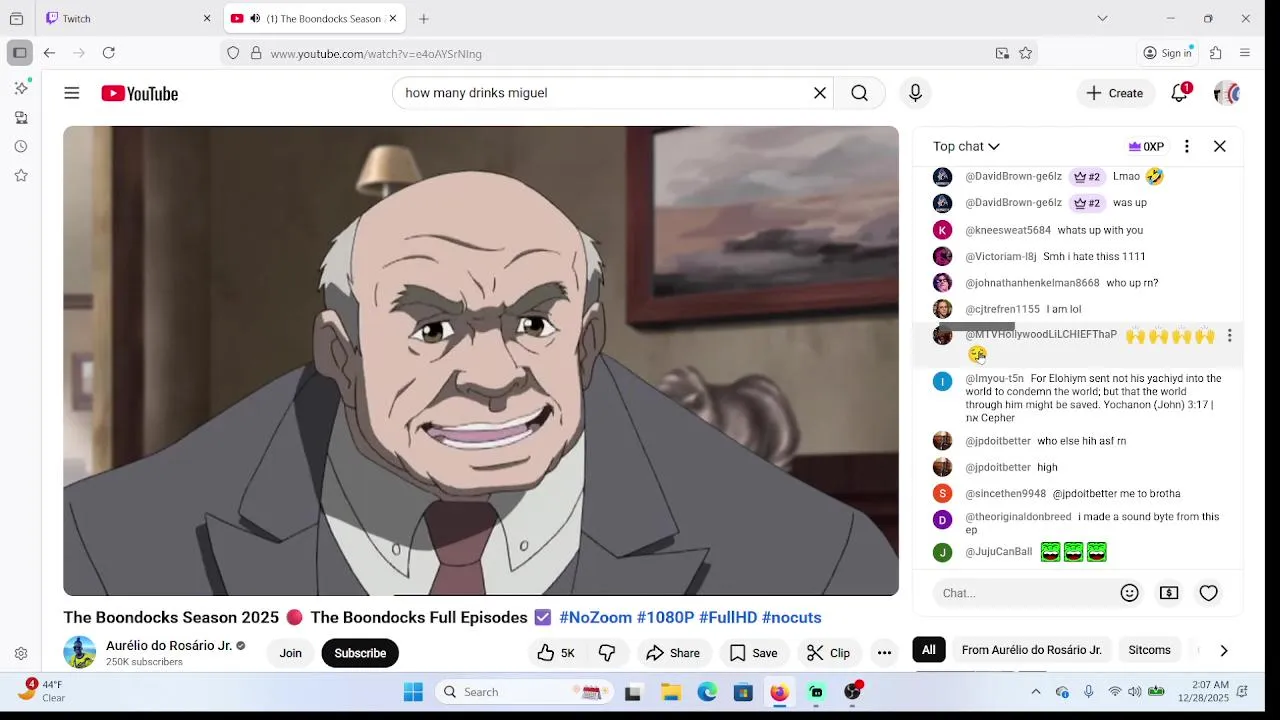Open history from the sidebar clock
Image resolution: width=1280 pixels, height=720 pixels.
coord(21,146)
